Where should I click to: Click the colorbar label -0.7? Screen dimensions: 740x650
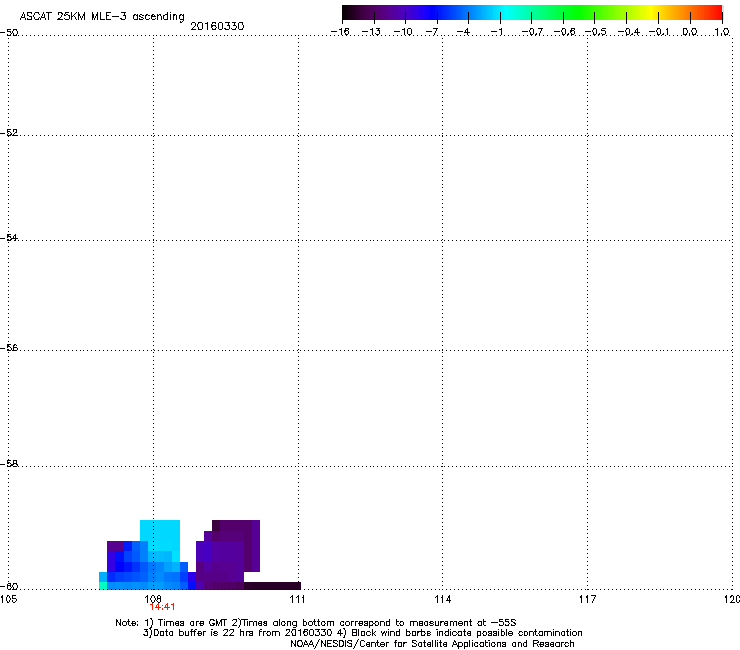pos(532,32)
